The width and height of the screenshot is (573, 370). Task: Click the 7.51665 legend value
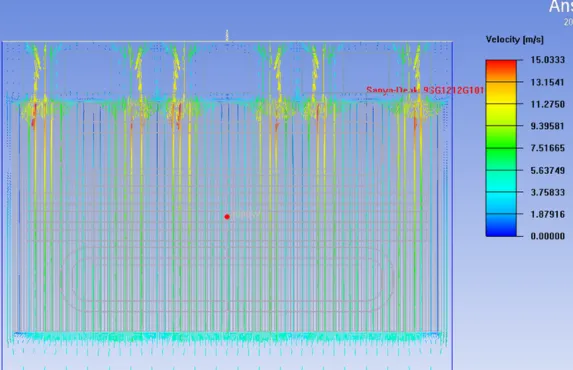click(547, 148)
